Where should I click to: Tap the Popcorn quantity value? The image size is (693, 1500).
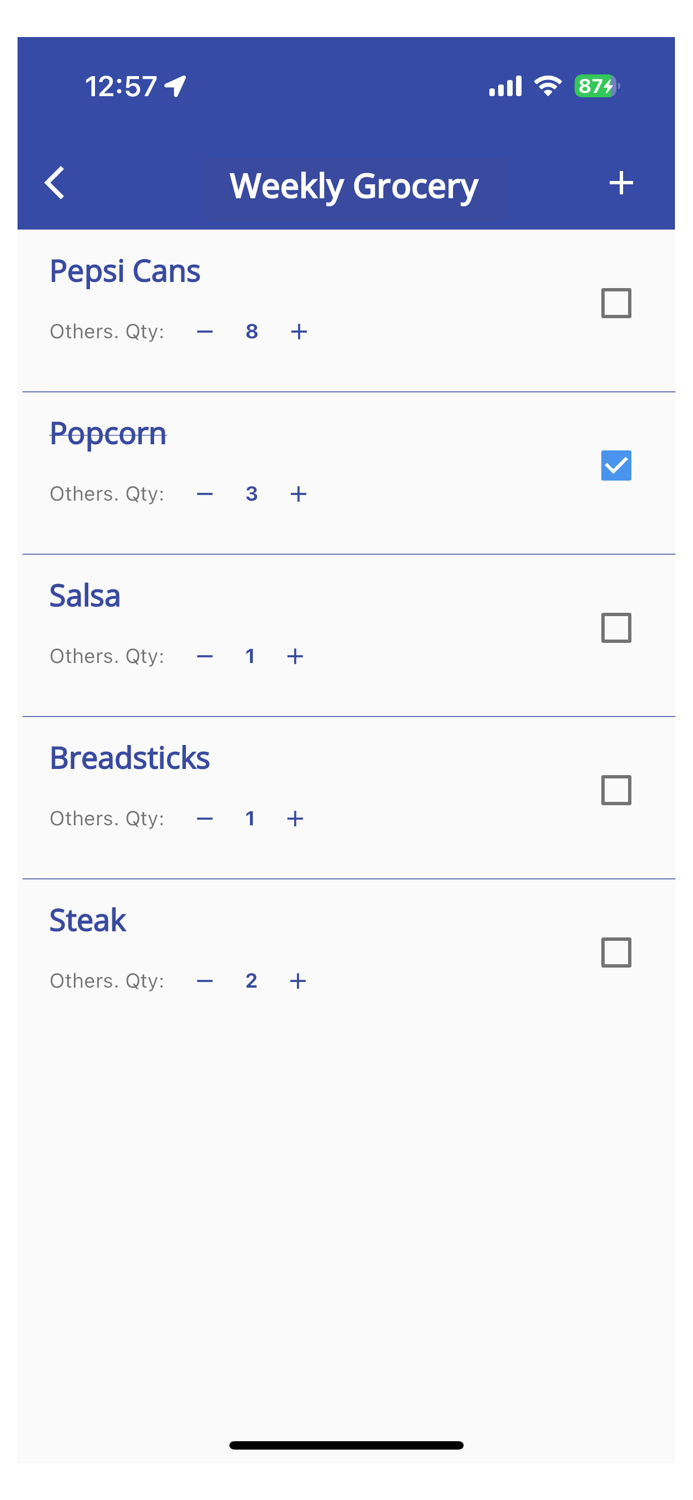251,493
